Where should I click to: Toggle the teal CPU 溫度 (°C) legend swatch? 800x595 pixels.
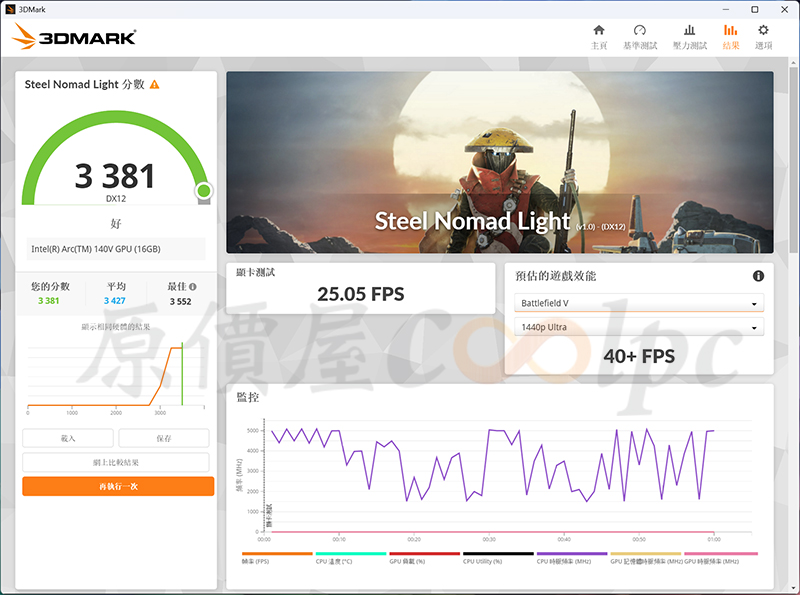click(351, 554)
